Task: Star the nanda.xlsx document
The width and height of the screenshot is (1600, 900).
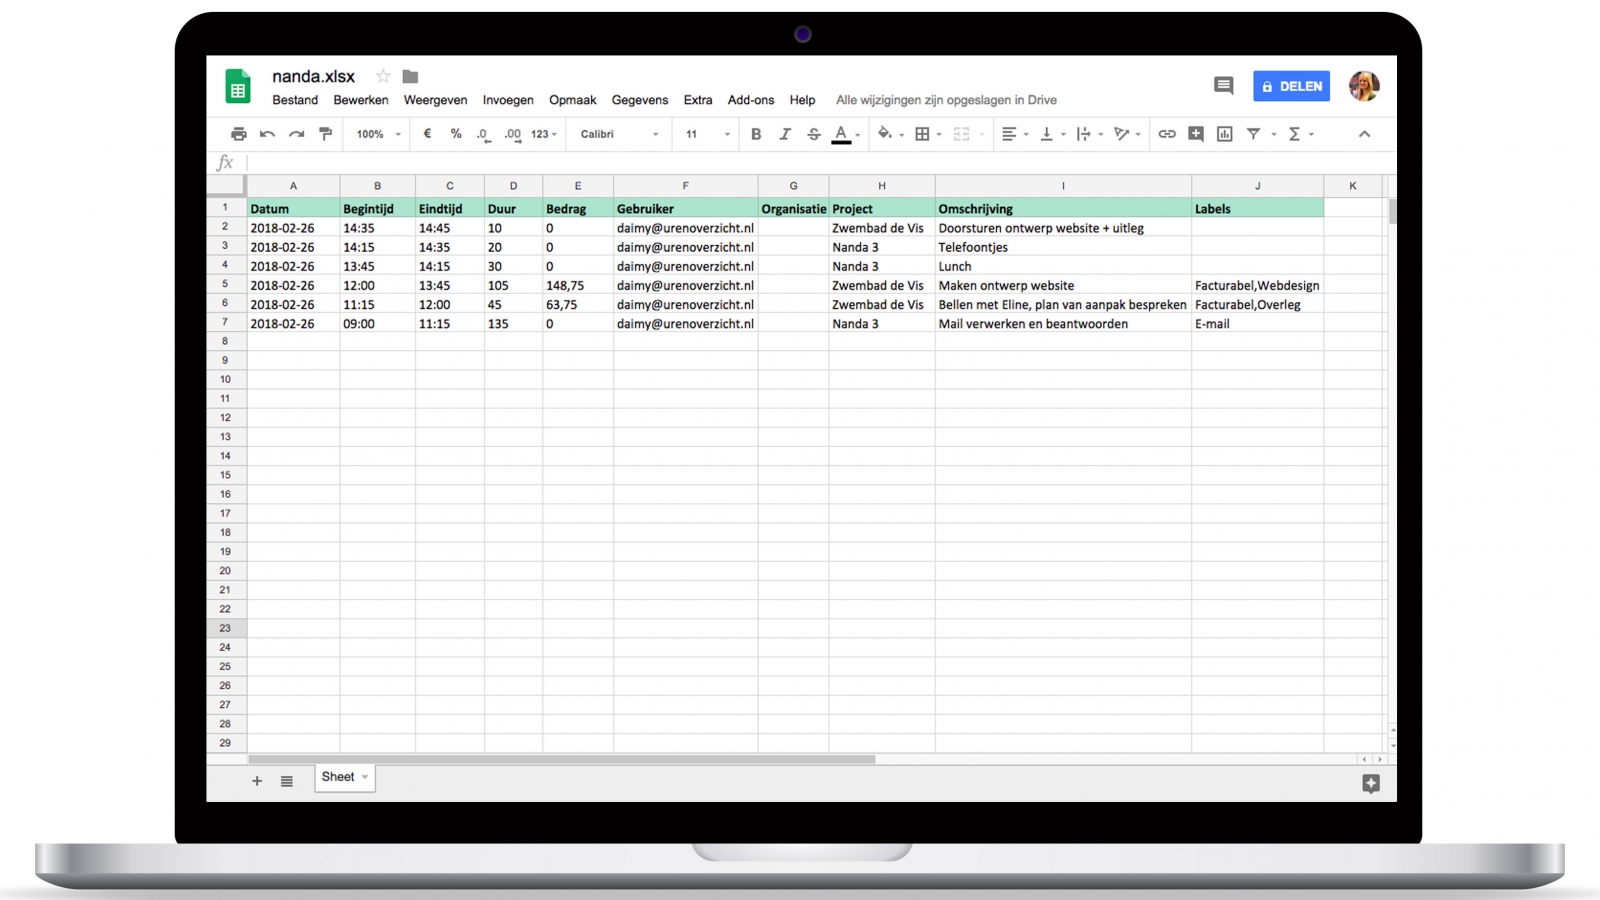Action: (x=383, y=76)
